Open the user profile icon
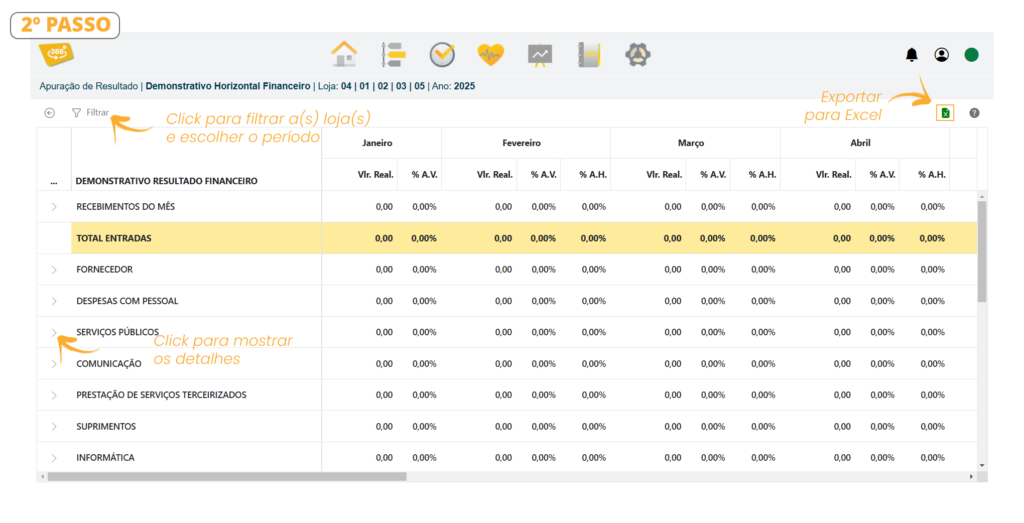This screenshot has width=1024, height=523. click(x=942, y=55)
